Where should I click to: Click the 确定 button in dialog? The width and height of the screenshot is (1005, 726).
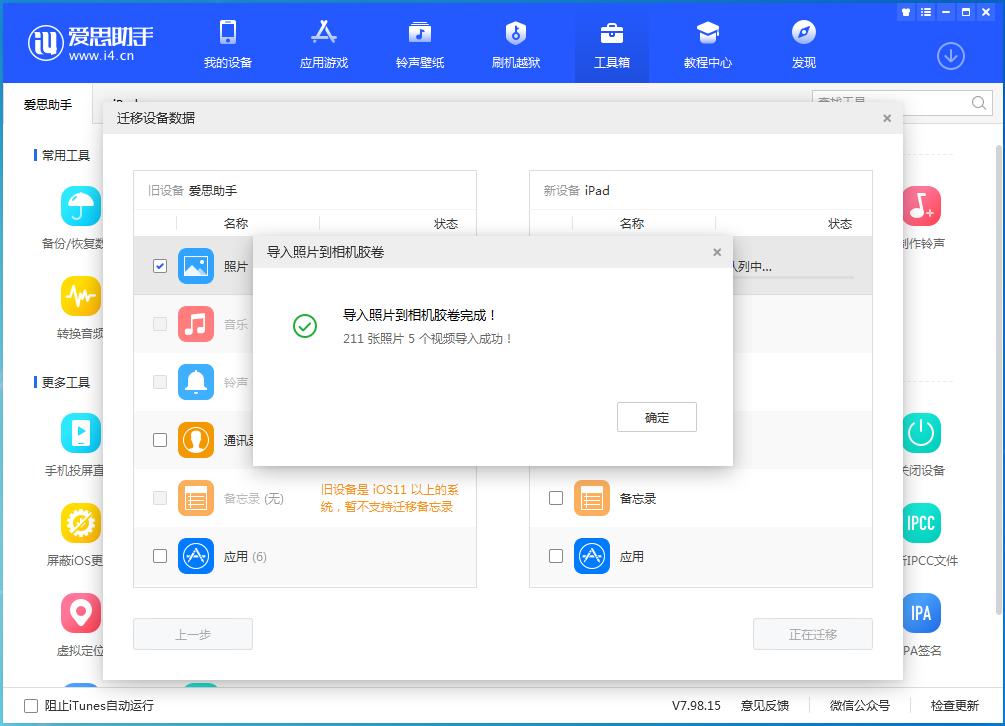click(656, 418)
